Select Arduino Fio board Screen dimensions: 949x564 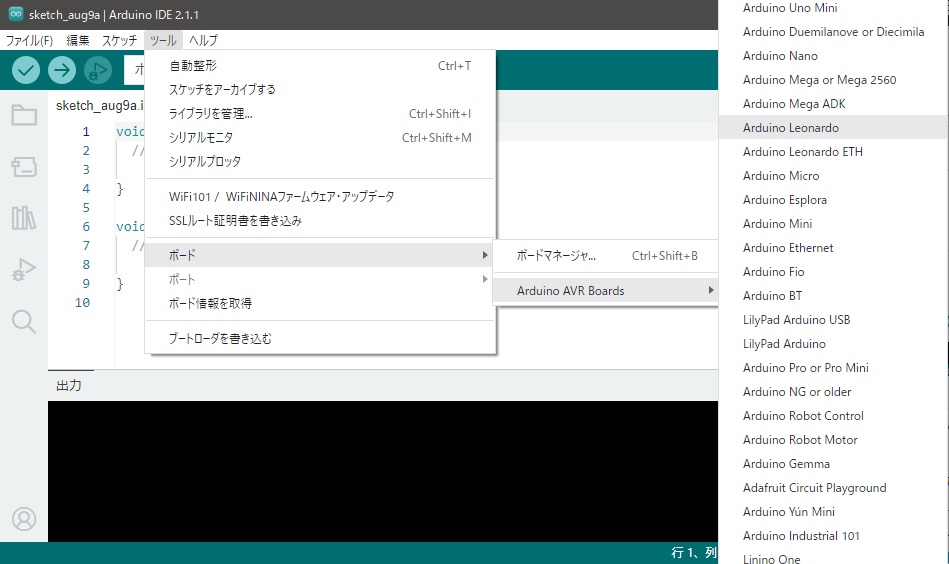click(x=833, y=272)
